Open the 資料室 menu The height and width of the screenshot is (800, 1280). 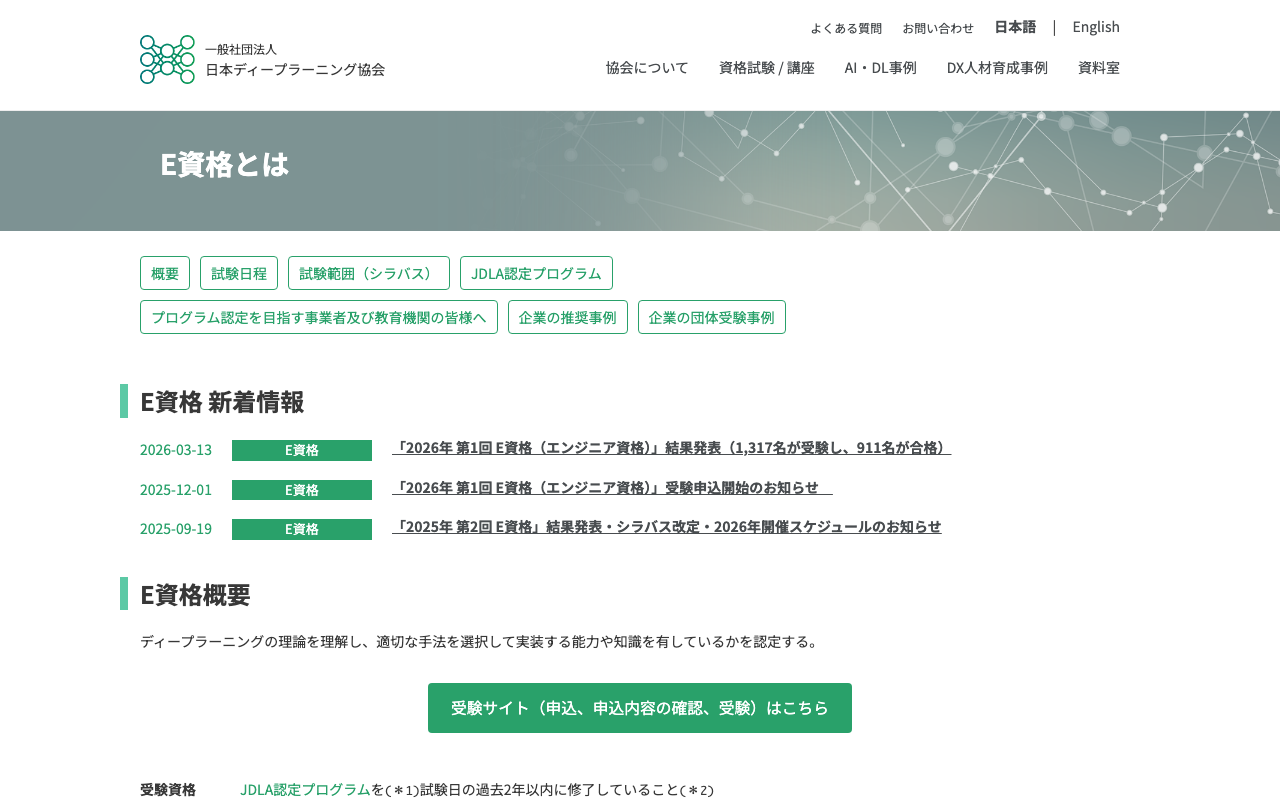[1098, 67]
